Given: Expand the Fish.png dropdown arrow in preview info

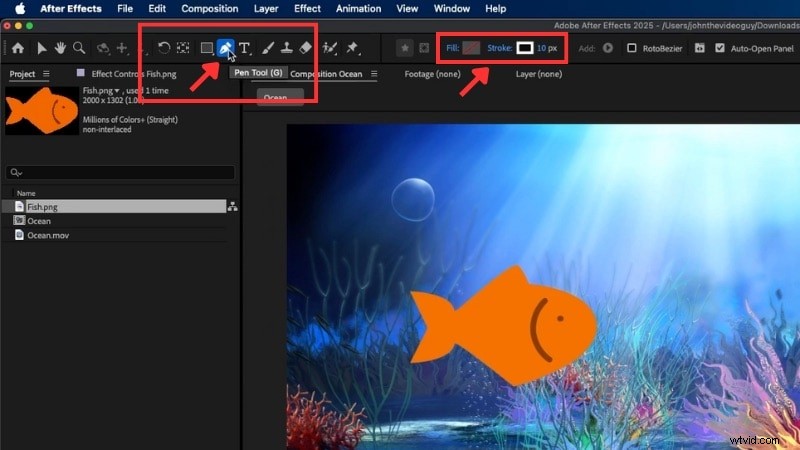Looking at the screenshot, I should [x=117, y=91].
